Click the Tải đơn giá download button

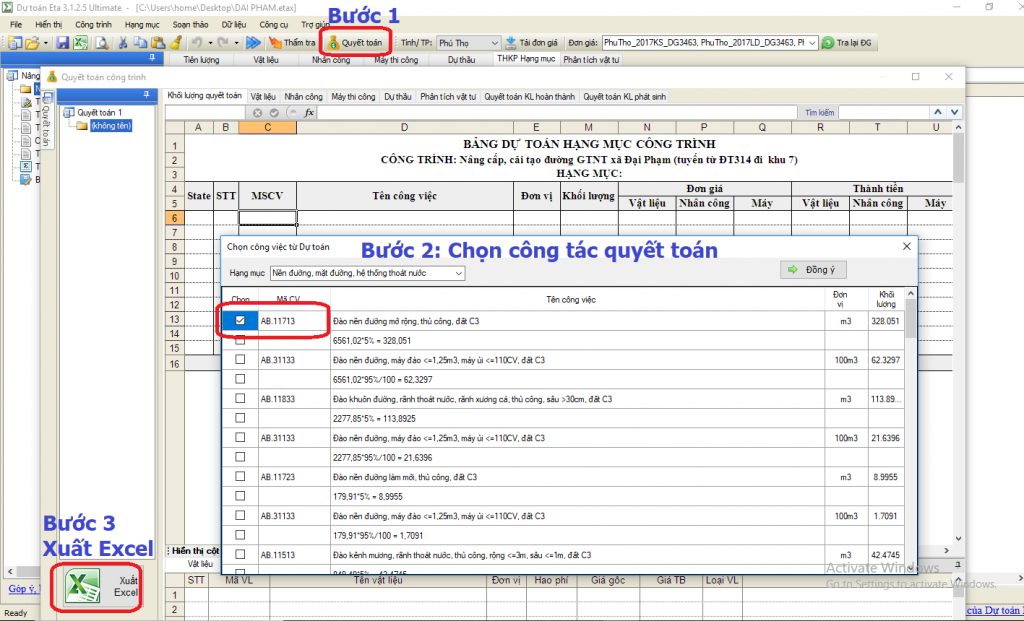(531, 43)
